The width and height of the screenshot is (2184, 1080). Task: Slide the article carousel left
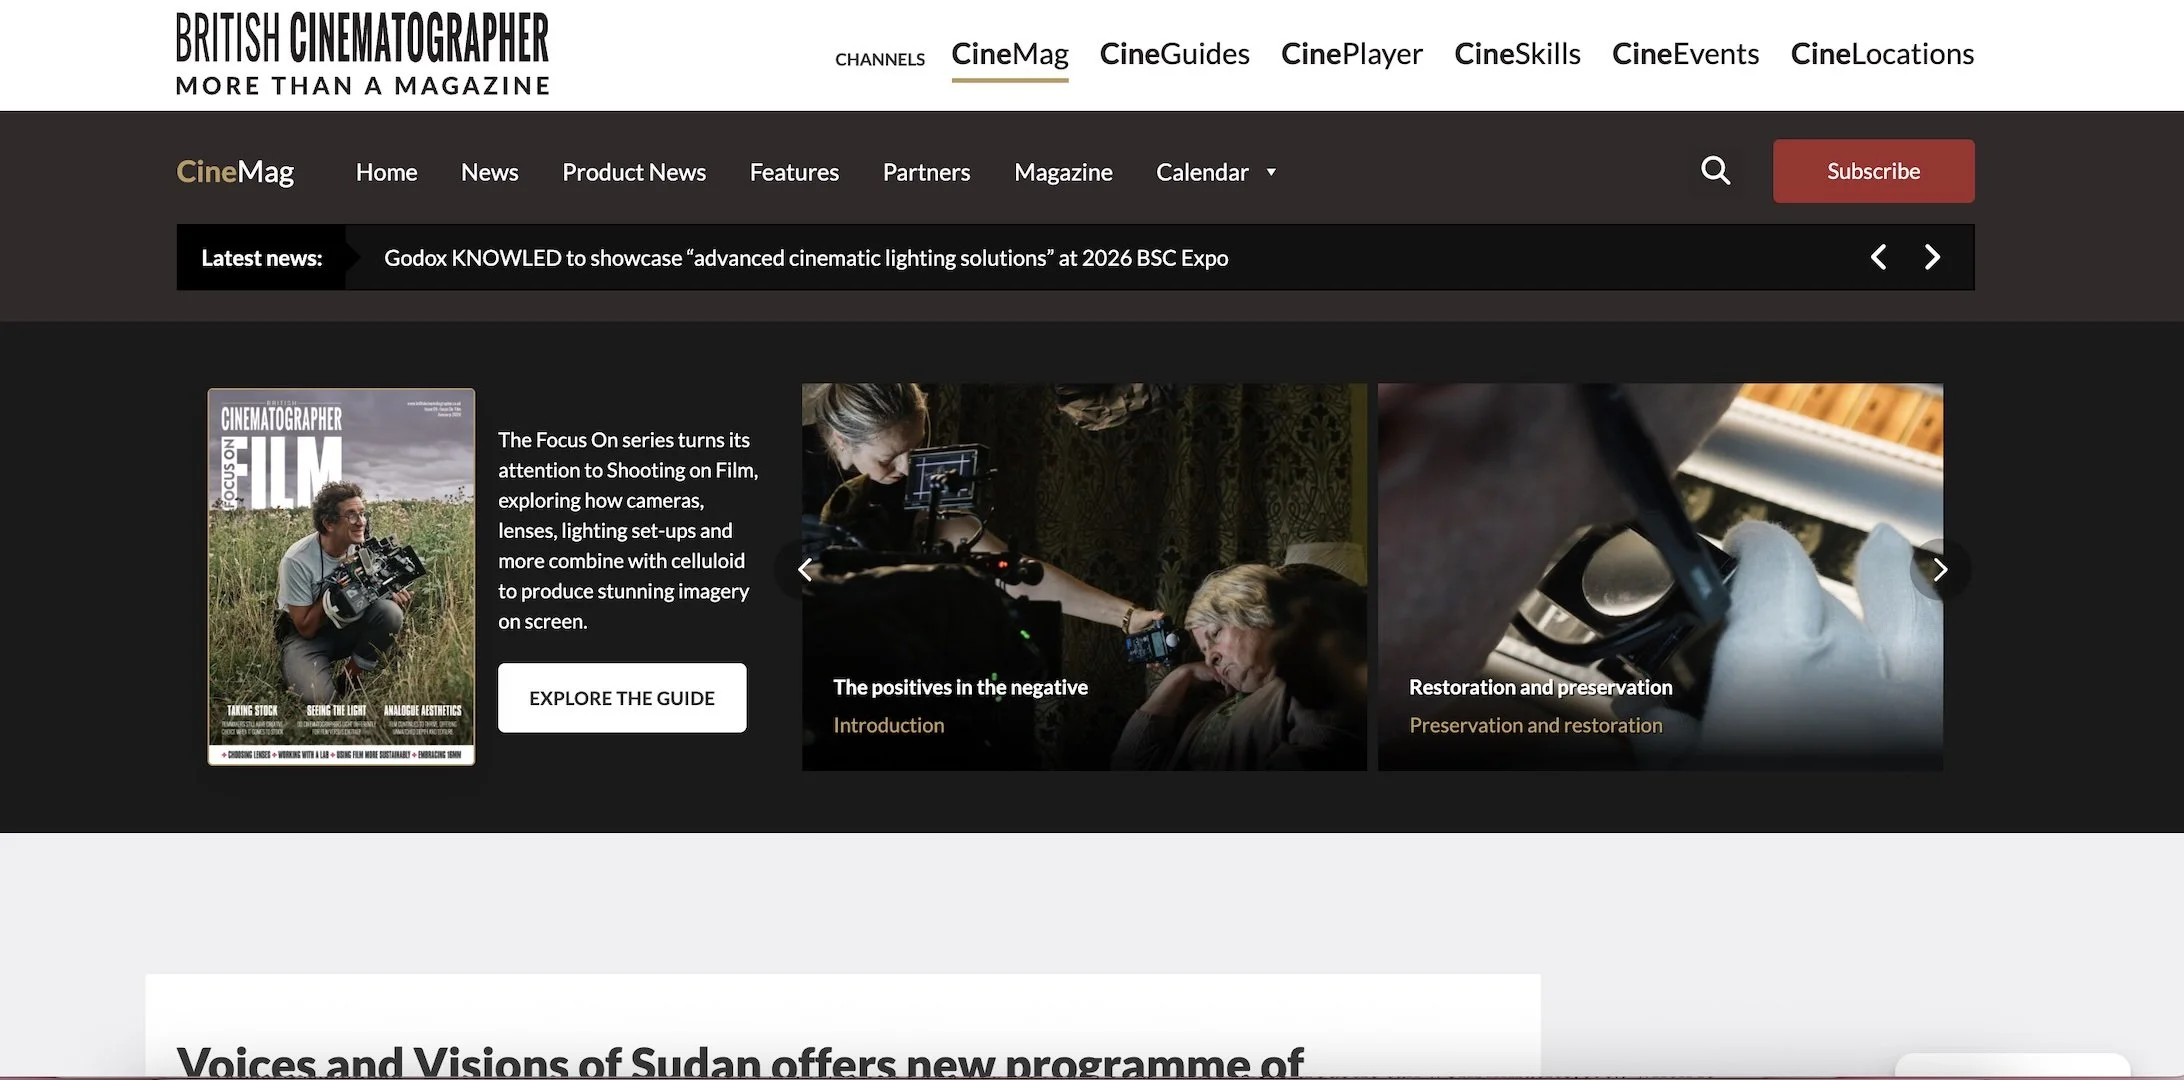(x=805, y=570)
